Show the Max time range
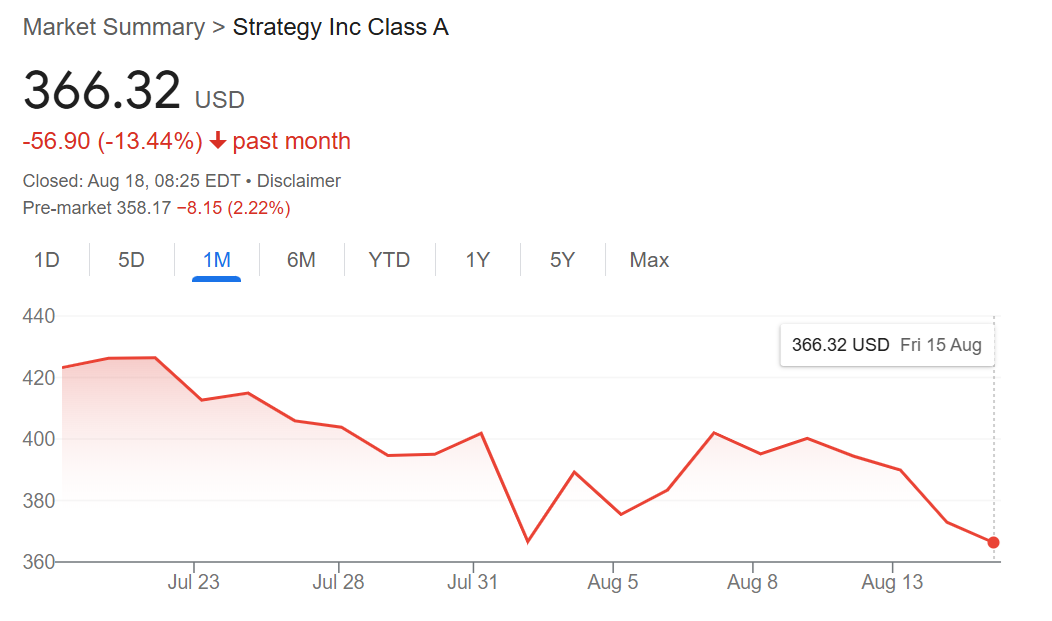Image resolution: width=1052 pixels, height=621 pixels. click(649, 260)
